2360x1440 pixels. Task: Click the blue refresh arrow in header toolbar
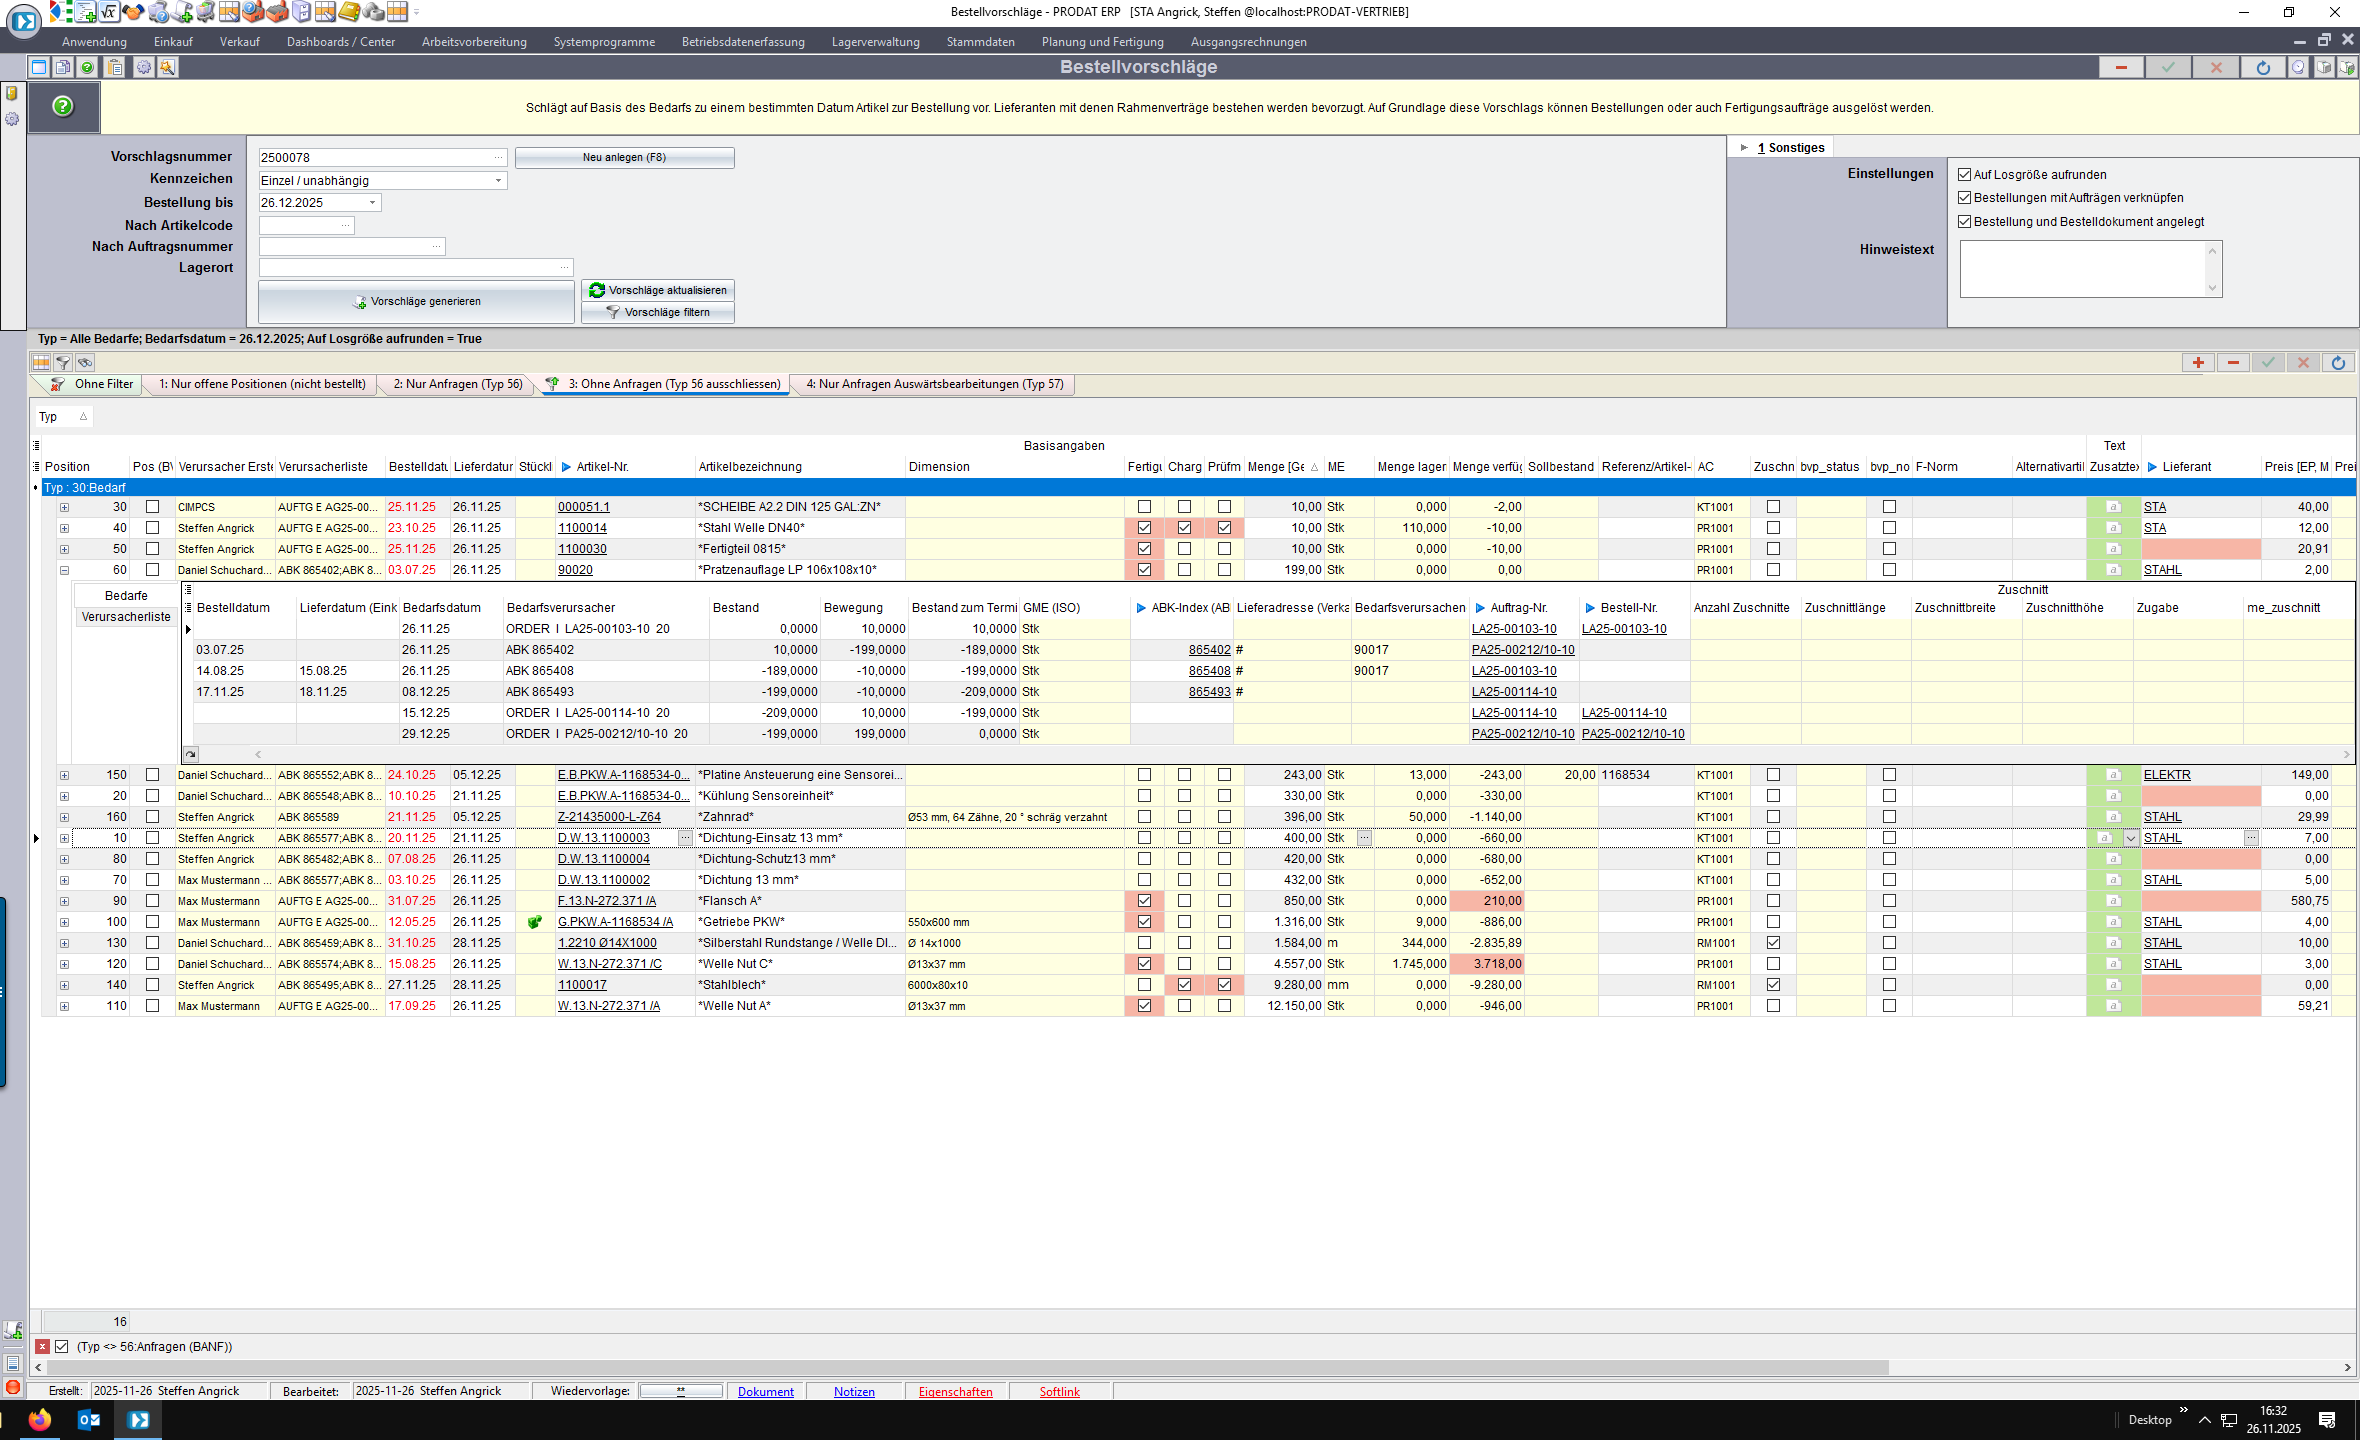pos(2263,67)
